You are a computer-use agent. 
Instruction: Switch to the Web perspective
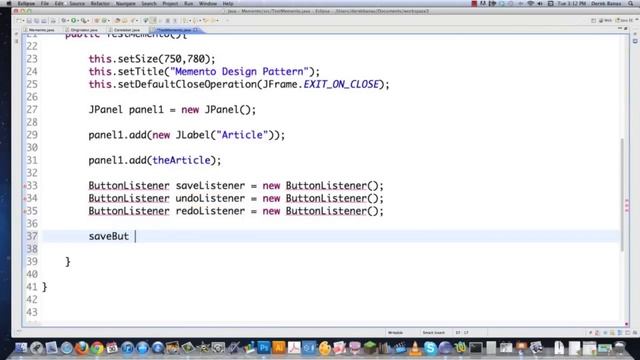[605, 20]
